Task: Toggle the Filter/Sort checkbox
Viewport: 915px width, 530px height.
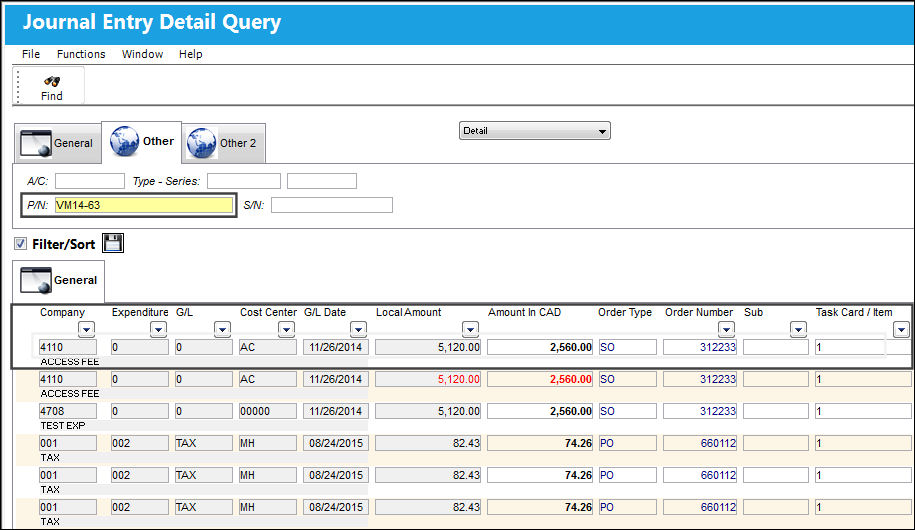Action: [x=21, y=243]
